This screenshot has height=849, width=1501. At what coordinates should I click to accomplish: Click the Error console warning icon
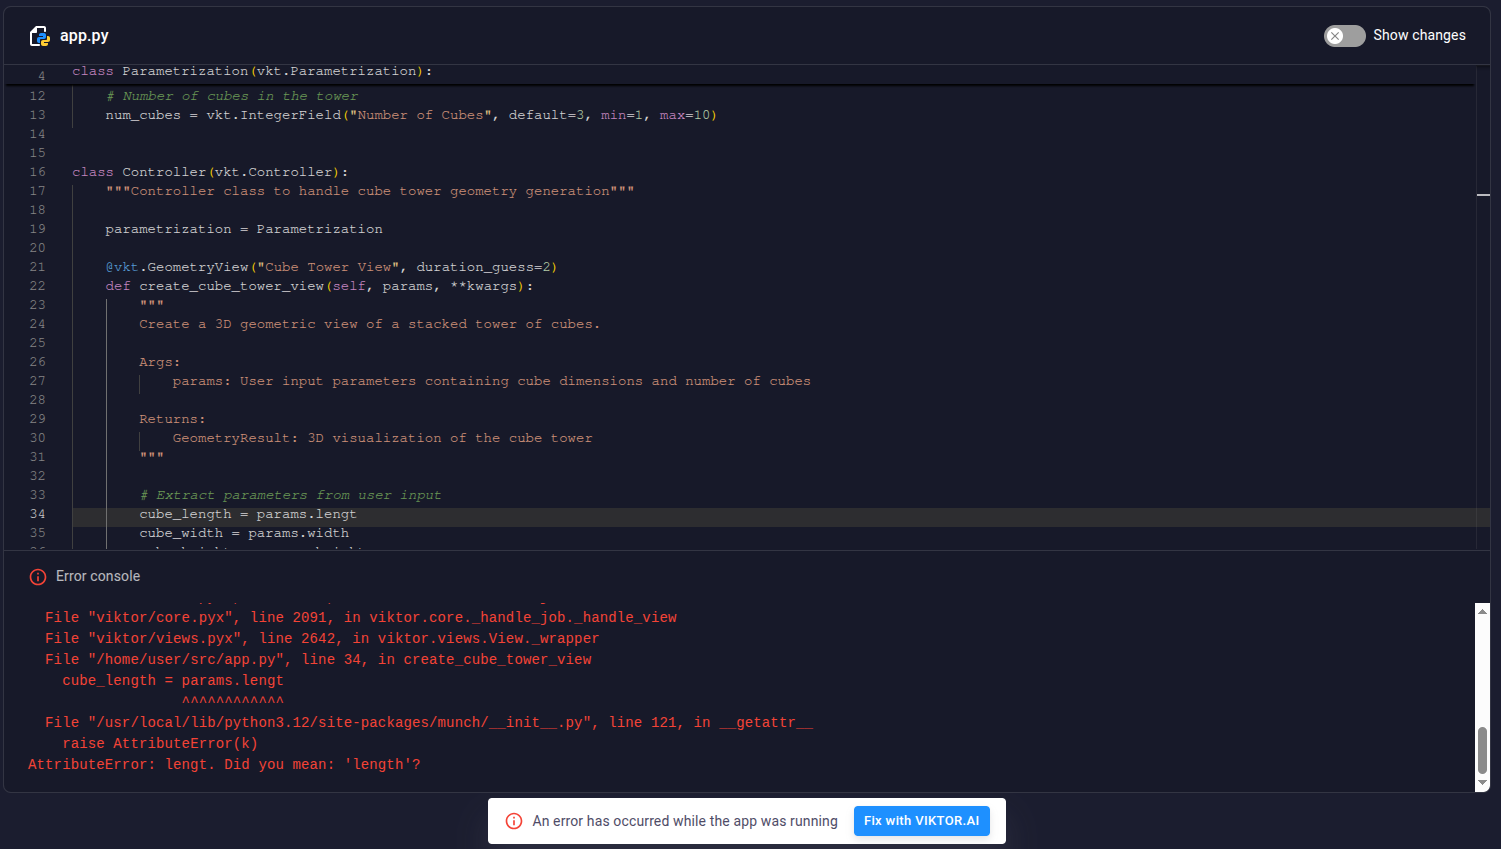pos(38,577)
